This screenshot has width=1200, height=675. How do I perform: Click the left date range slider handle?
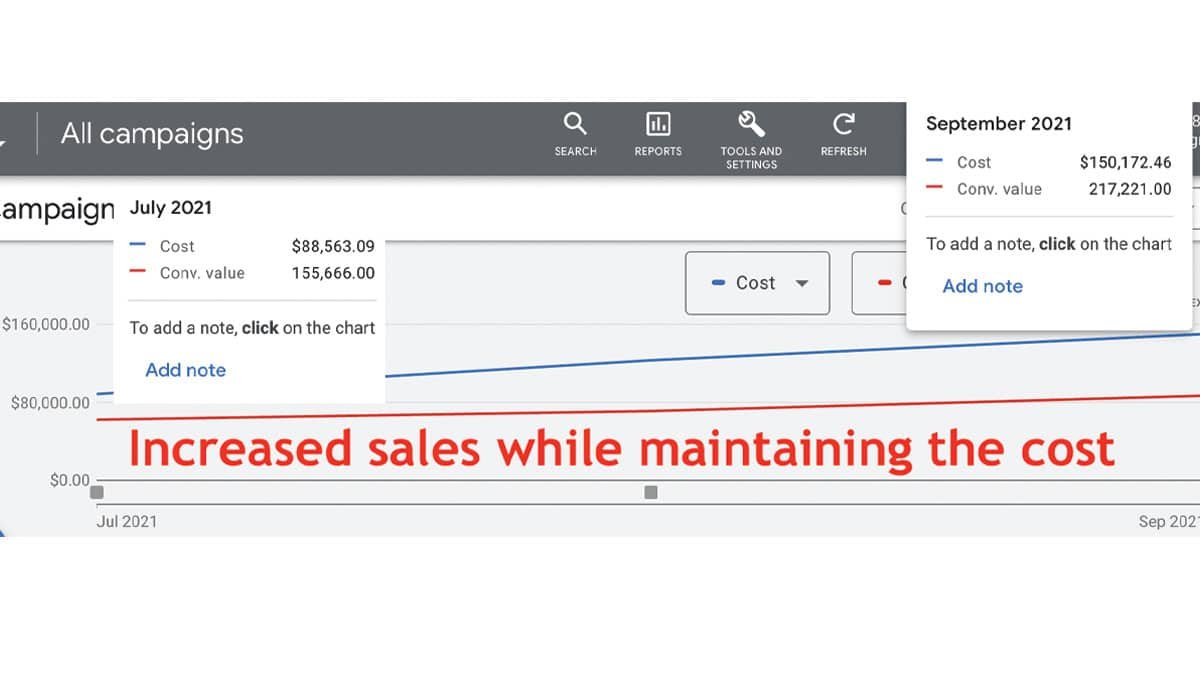tap(96, 490)
